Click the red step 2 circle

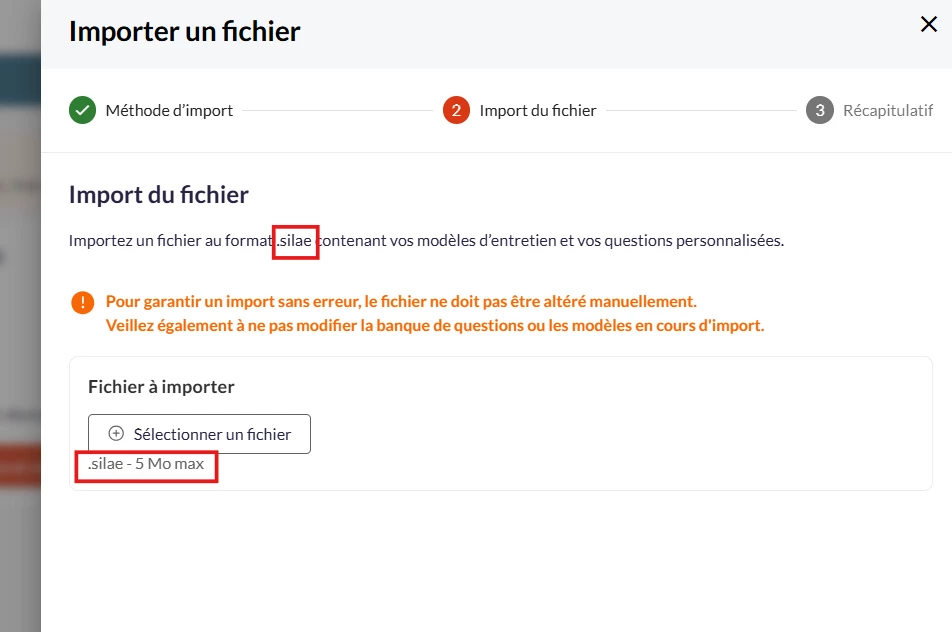[x=456, y=110]
